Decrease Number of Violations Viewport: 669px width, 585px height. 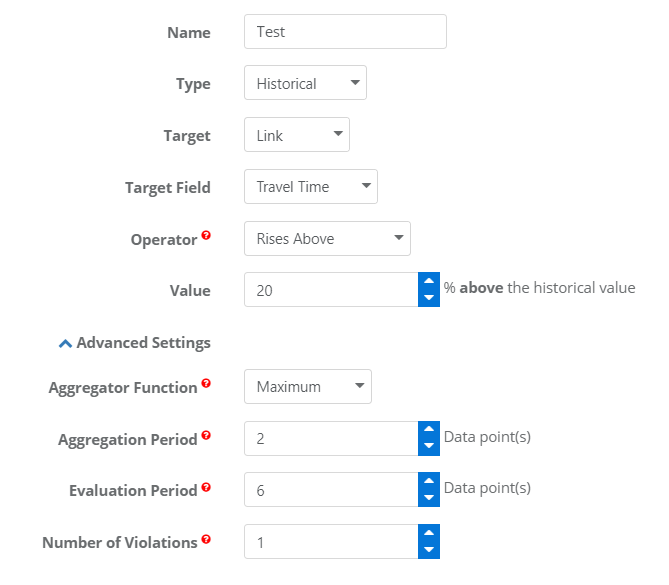(x=429, y=550)
